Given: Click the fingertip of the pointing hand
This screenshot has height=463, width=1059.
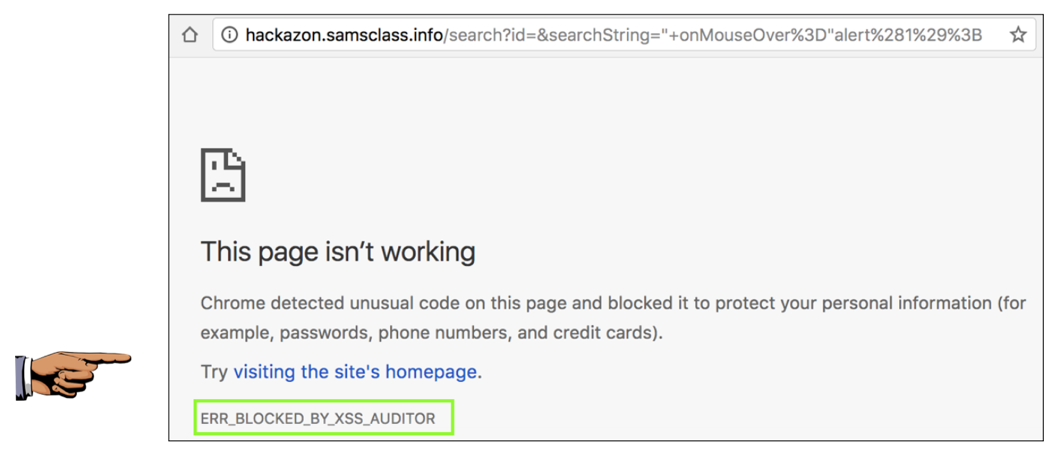Looking at the screenshot, I should [x=126, y=358].
